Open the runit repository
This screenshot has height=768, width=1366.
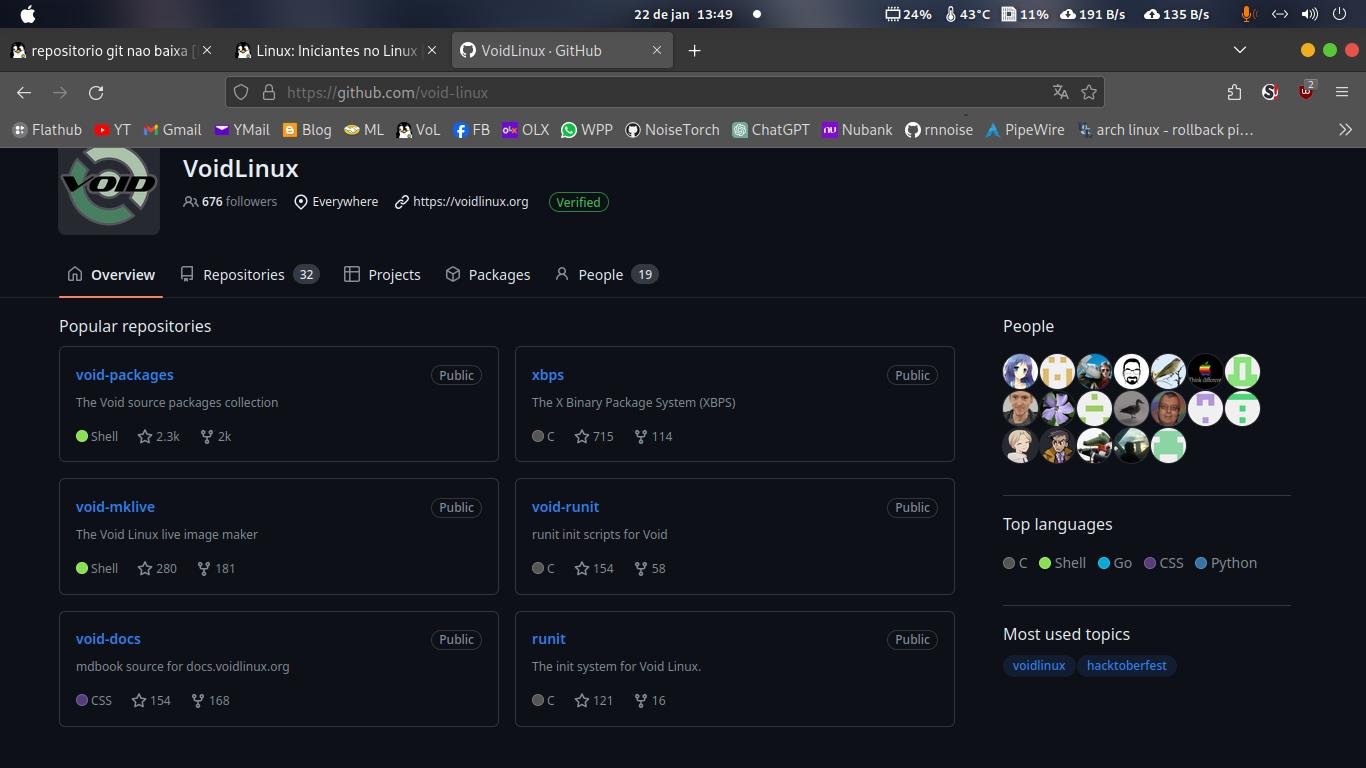(549, 638)
